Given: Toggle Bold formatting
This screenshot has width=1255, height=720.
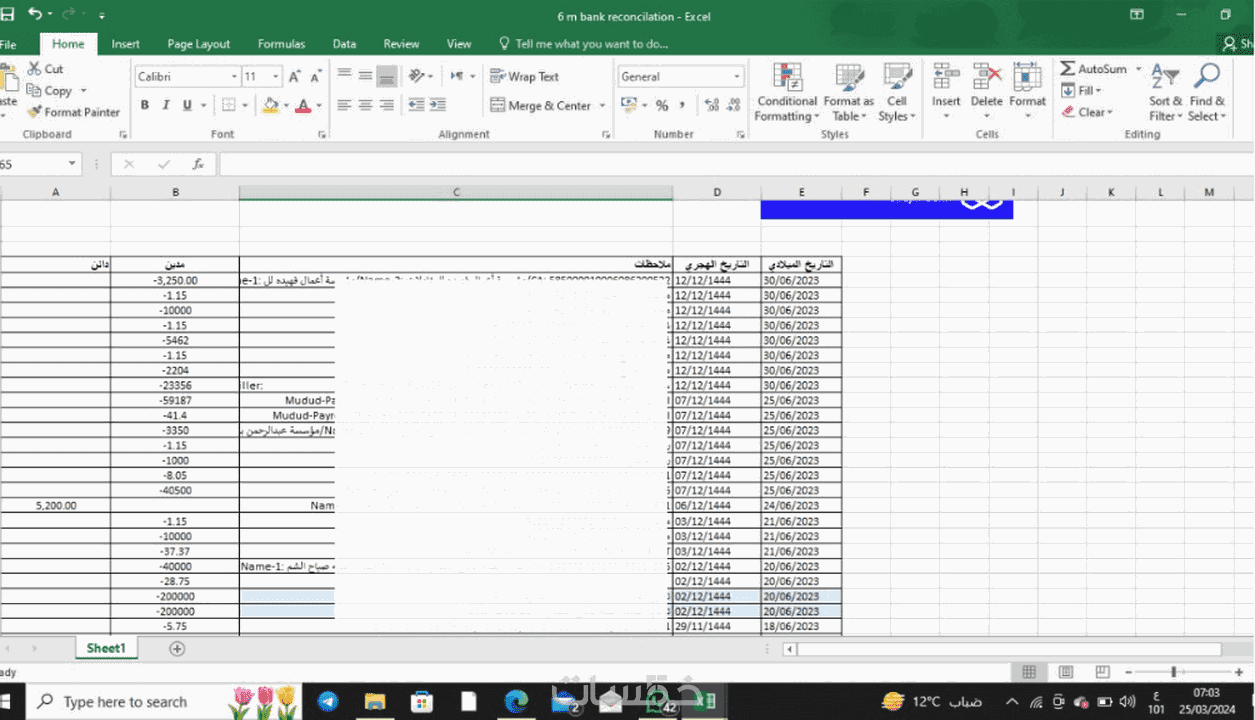Looking at the screenshot, I should coord(144,105).
